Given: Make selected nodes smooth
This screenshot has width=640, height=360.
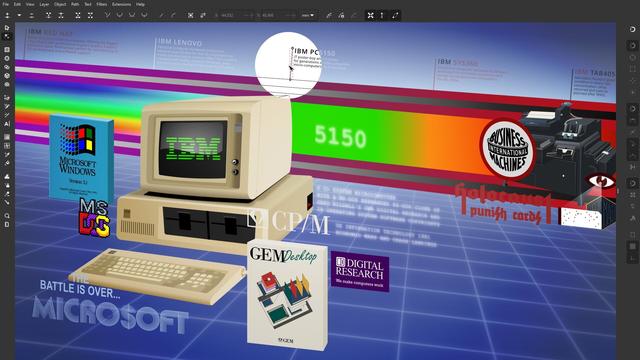Looking at the screenshot, I should tap(119, 15).
